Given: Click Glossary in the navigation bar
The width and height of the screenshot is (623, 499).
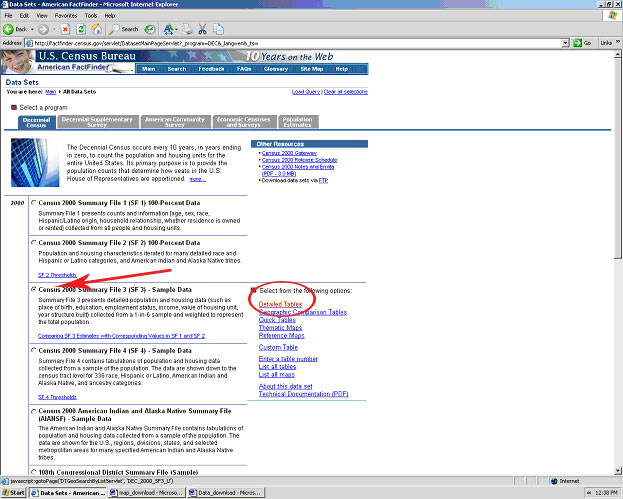Looking at the screenshot, I should pyautogui.click(x=276, y=69).
